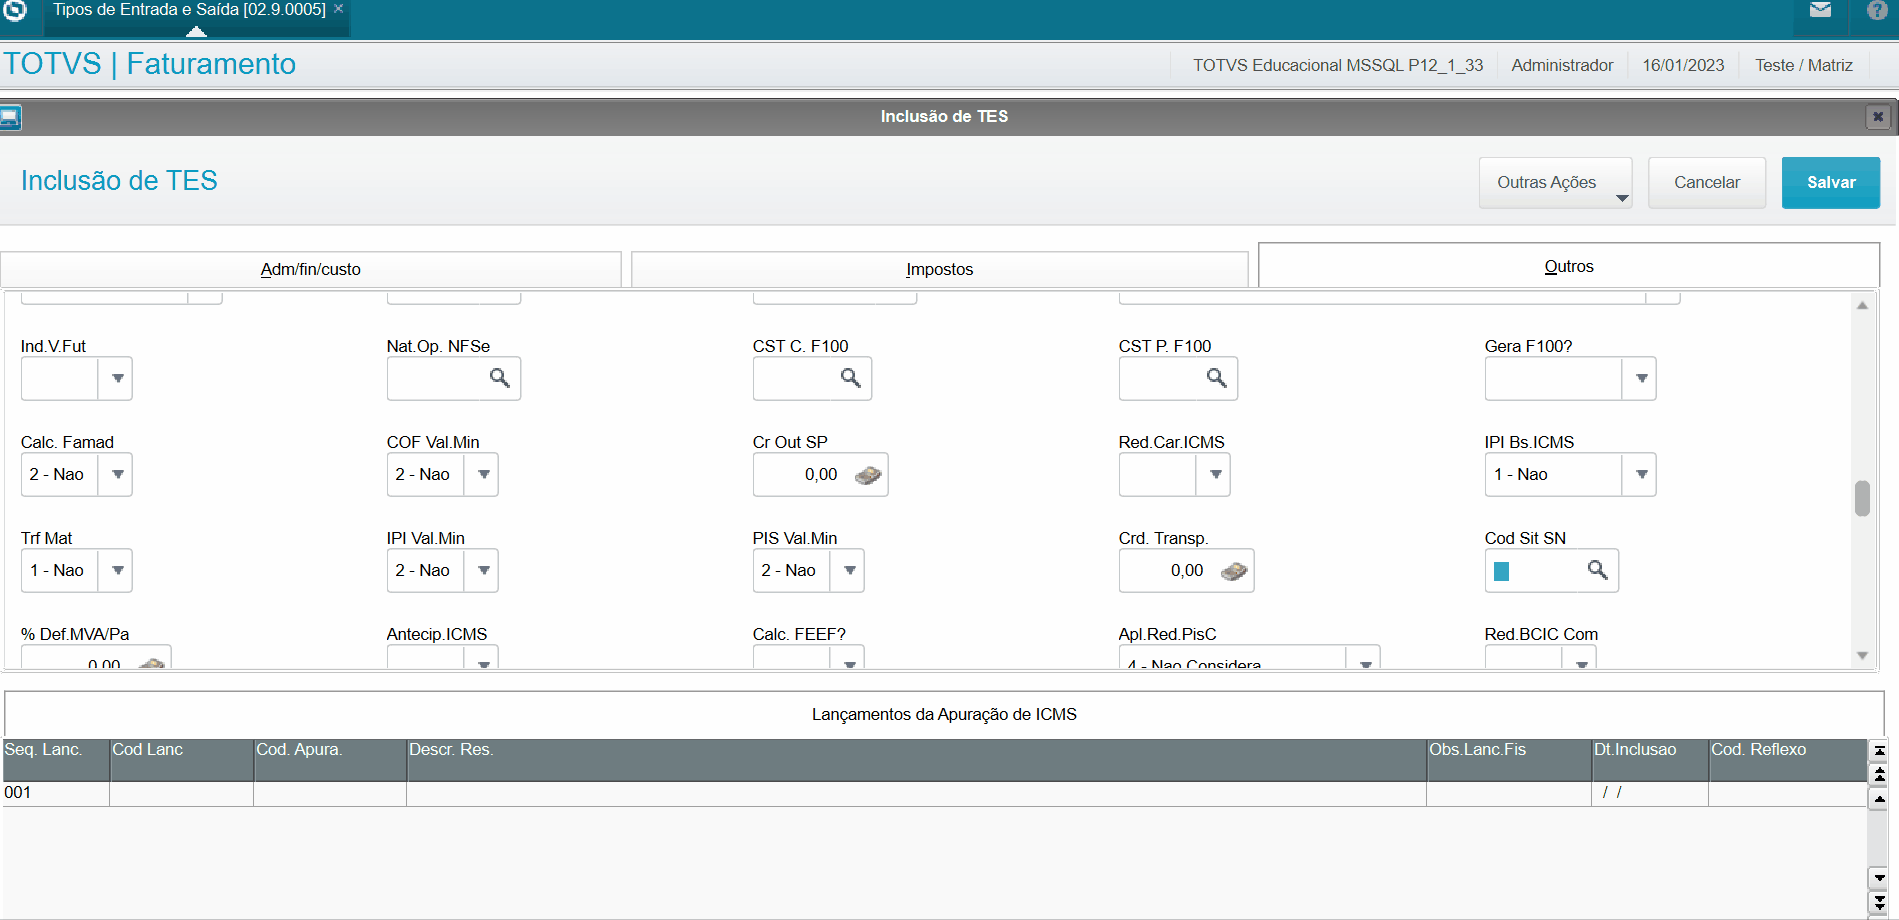Expand Ind.V.Fut dropdown
1899x920 pixels.
tap(116, 379)
